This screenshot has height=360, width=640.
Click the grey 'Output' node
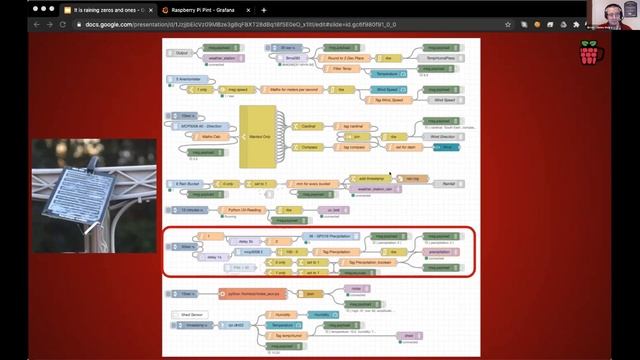(x=180, y=53)
